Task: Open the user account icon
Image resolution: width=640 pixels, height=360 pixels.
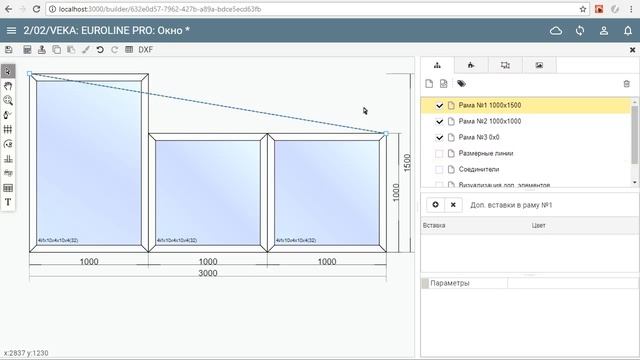Action: (604, 31)
